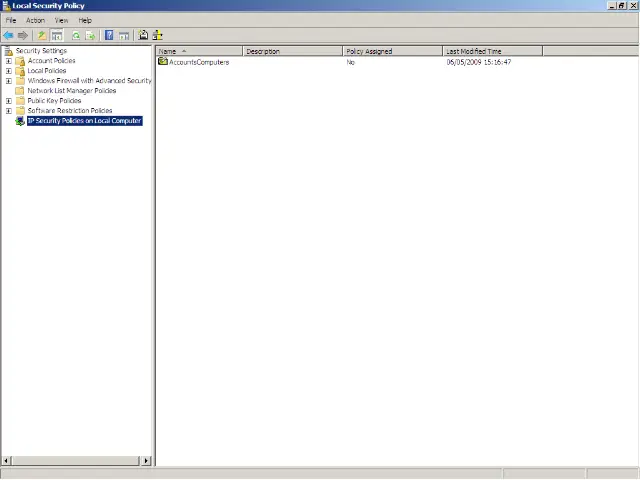Minimize the Local Security Policy window
Screen dimensions: 640x480
pos(611,6)
